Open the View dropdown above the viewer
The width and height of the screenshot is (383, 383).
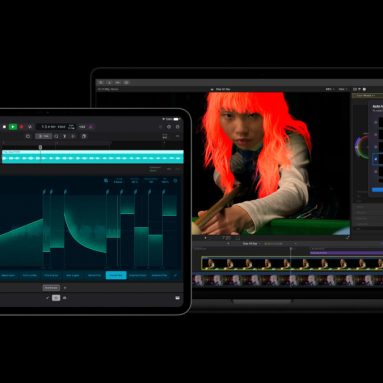click(x=343, y=89)
